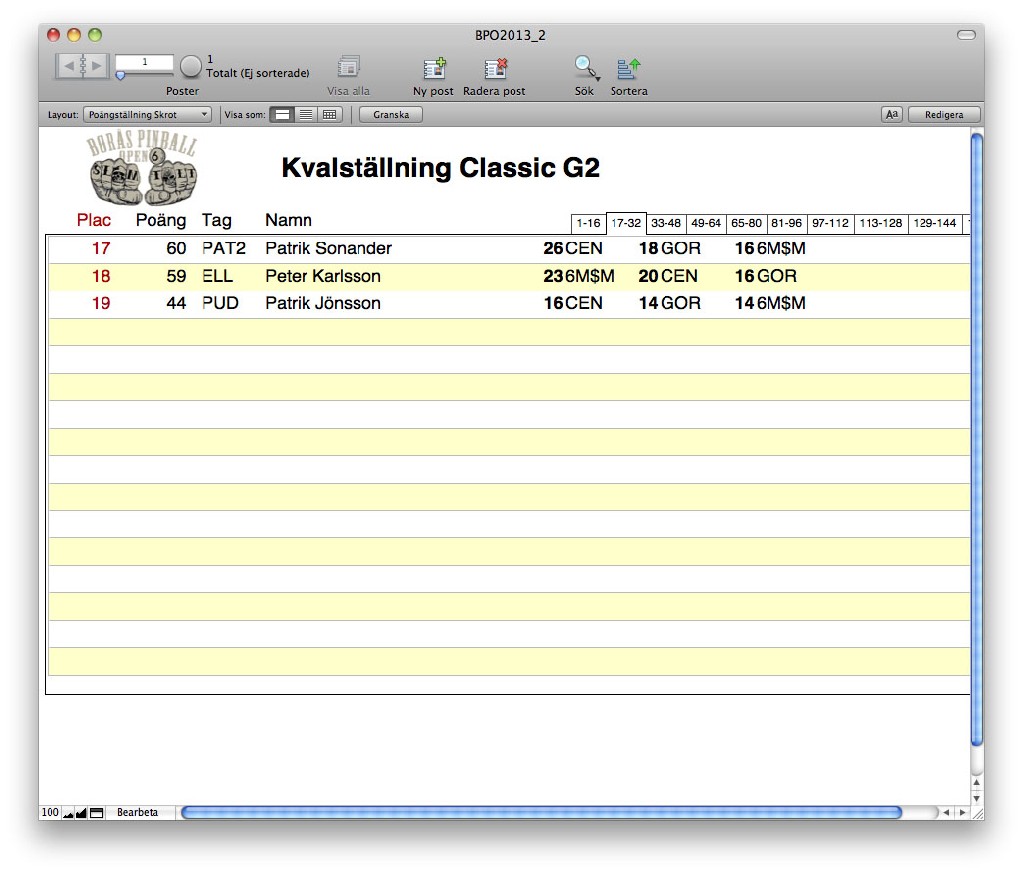Click the horizontal scroll left arrow
This screenshot has width=1024, height=874.
coord(946,813)
